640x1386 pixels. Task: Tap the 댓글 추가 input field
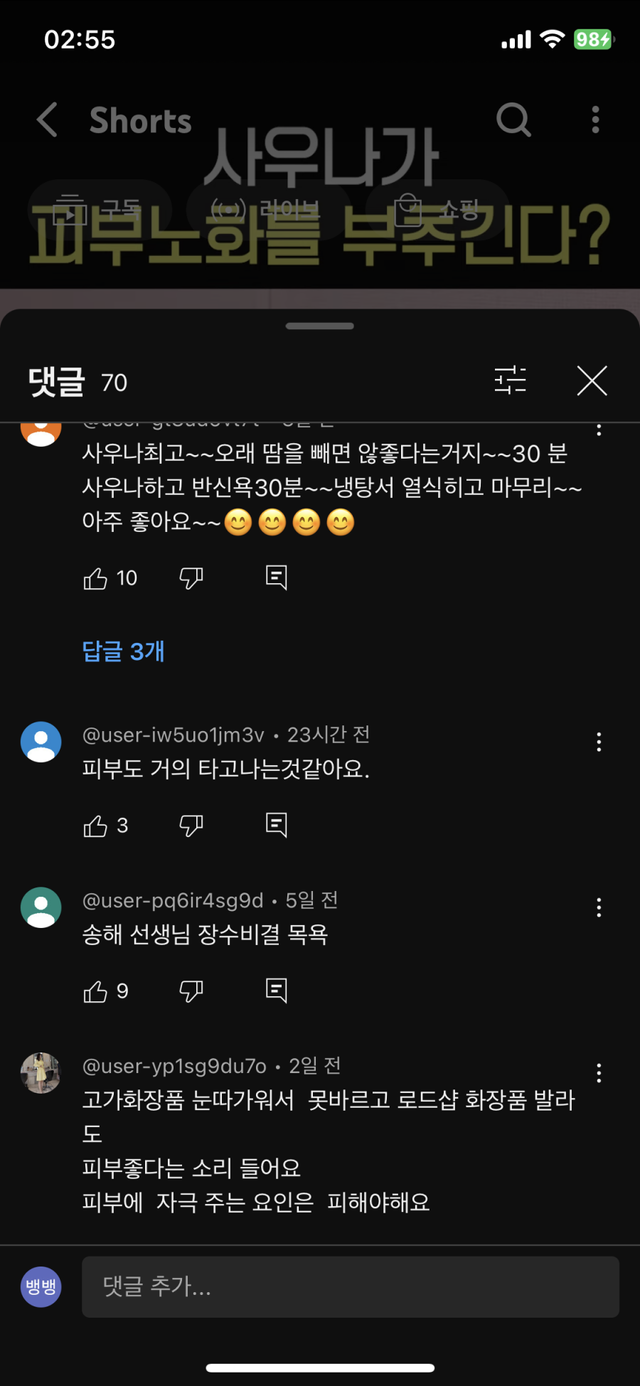(350, 1287)
